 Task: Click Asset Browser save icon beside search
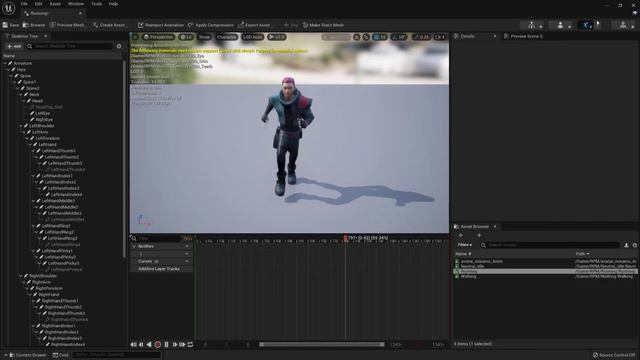pos(626,245)
